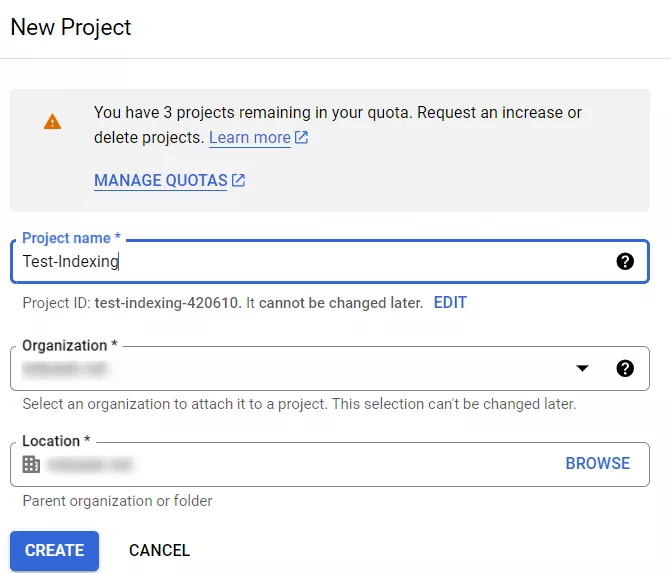Click the external link icon beside MANAGE QUOTAS
671x573 pixels.
coord(238,181)
